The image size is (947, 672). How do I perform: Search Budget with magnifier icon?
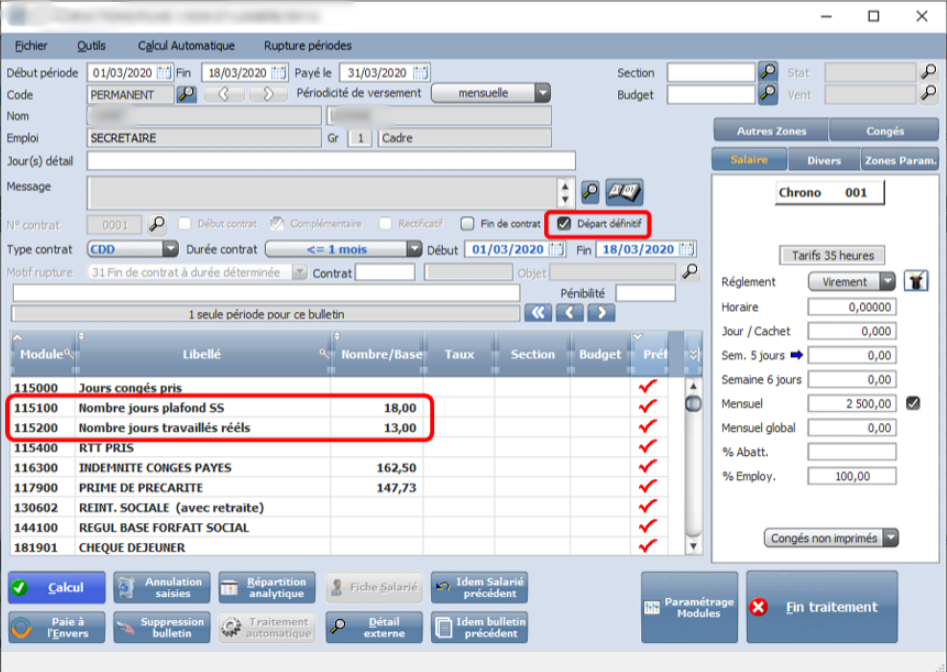pos(768,94)
